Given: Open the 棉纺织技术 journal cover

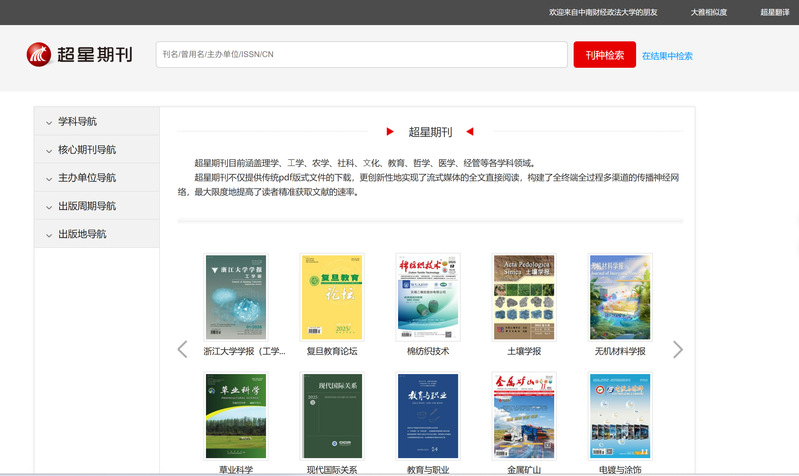Looking at the screenshot, I should click(x=428, y=297).
